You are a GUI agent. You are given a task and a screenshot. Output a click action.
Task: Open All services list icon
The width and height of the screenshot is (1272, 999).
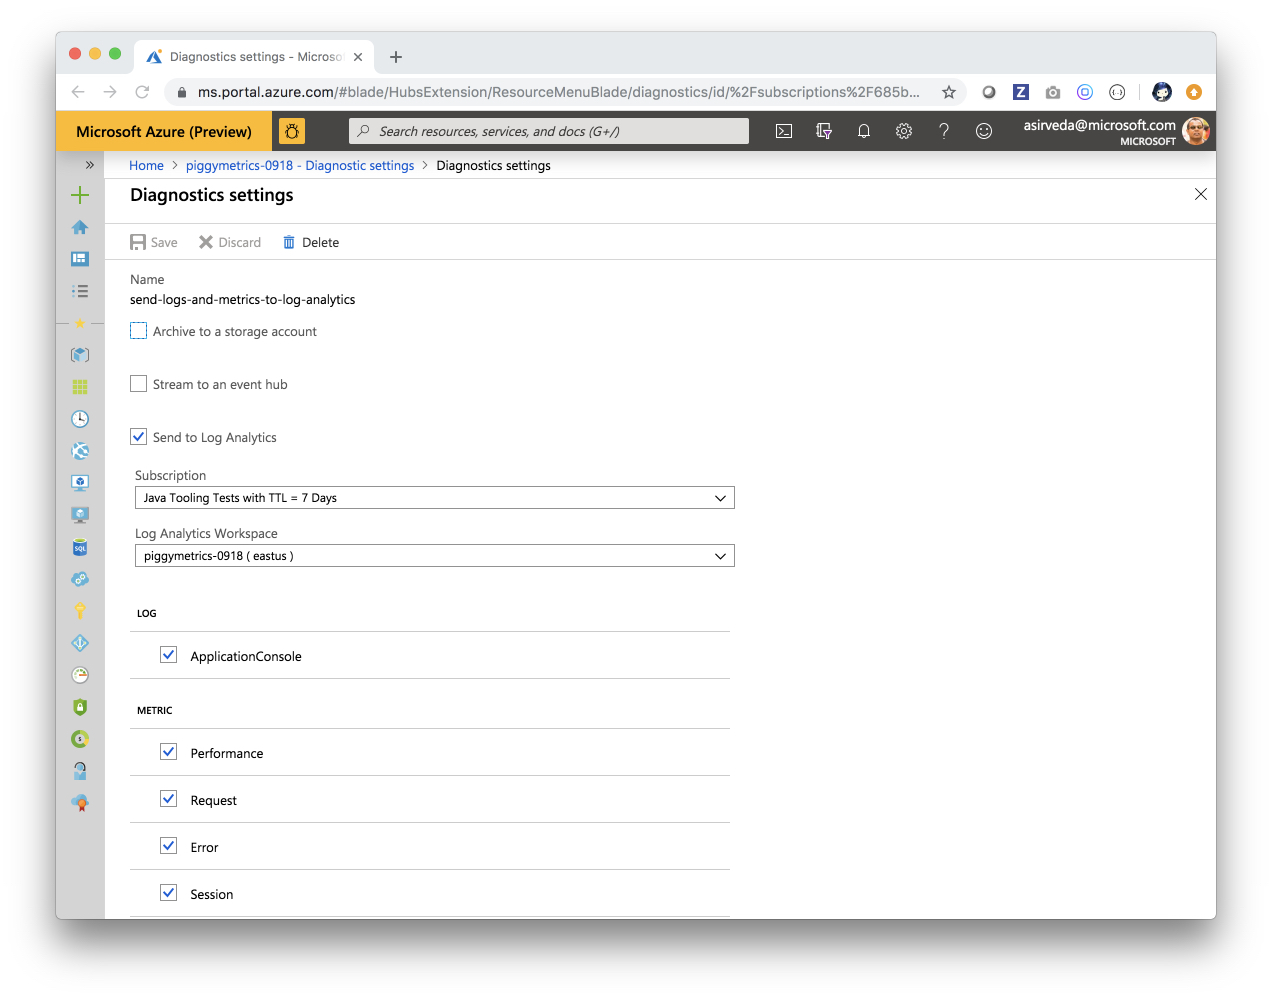point(80,291)
